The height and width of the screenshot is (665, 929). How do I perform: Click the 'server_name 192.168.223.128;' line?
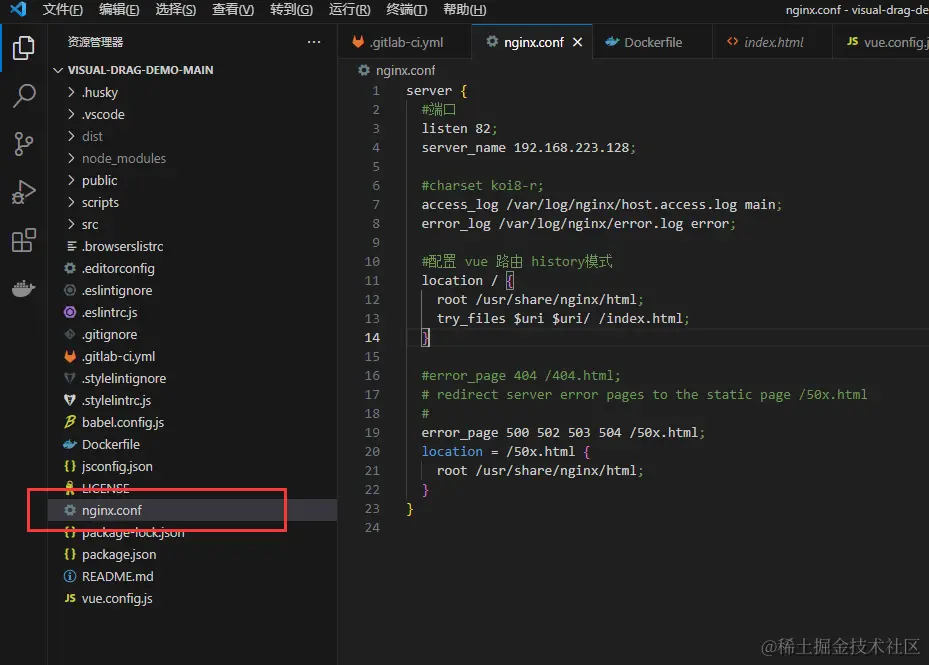pos(528,148)
